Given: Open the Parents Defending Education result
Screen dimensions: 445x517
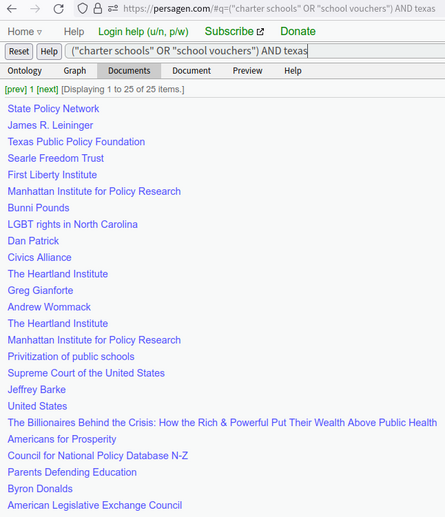Looking at the screenshot, I should coord(72,472).
